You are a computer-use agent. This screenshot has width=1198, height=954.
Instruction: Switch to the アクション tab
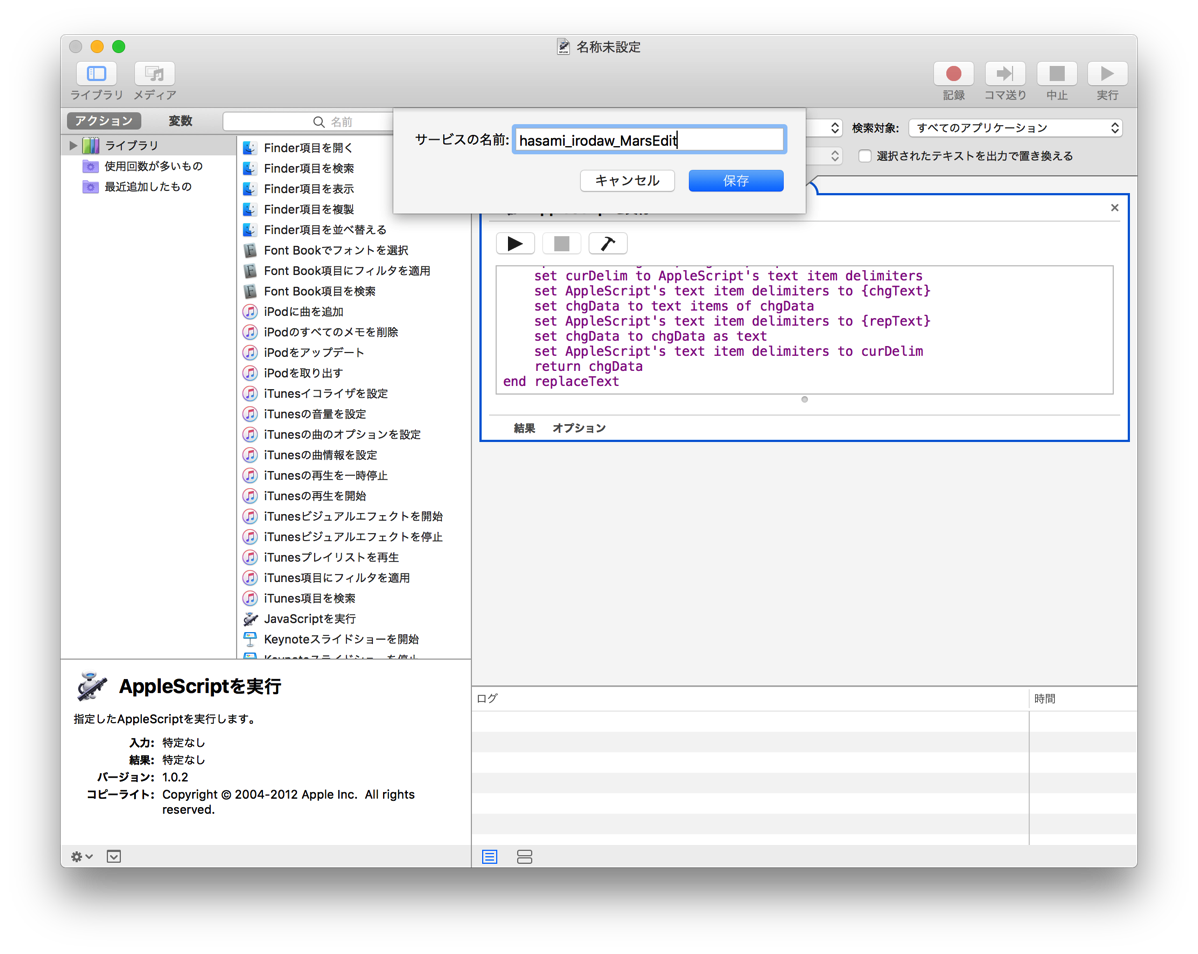pyautogui.click(x=104, y=121)
